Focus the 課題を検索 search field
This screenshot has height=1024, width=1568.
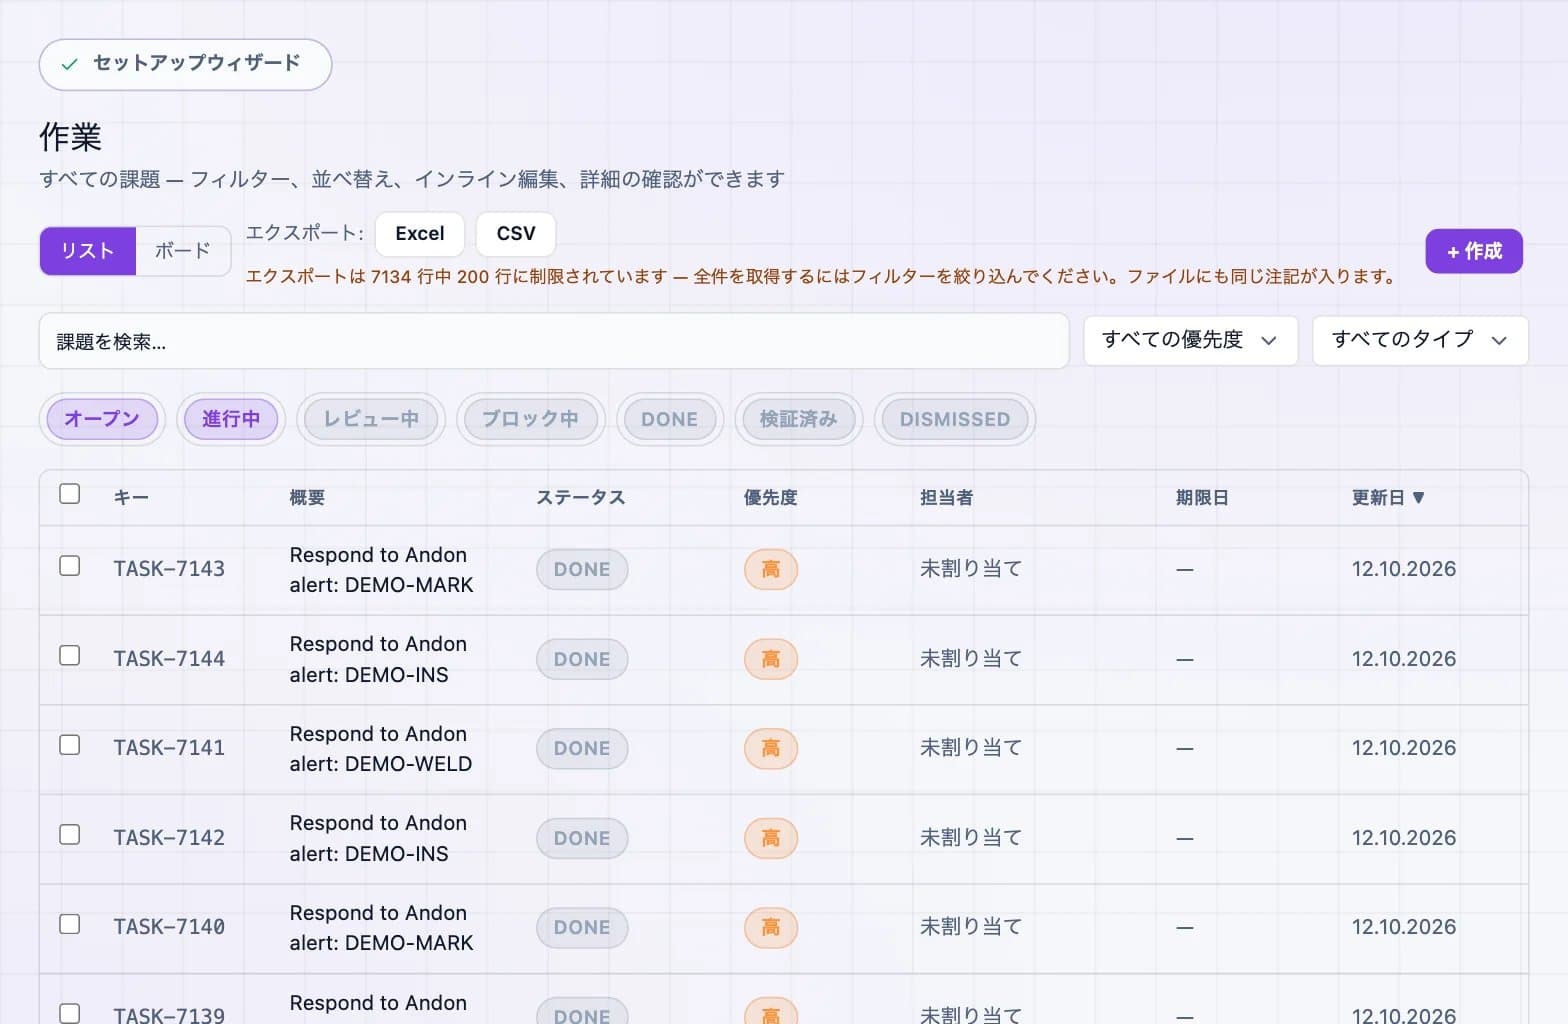(554, 341)
